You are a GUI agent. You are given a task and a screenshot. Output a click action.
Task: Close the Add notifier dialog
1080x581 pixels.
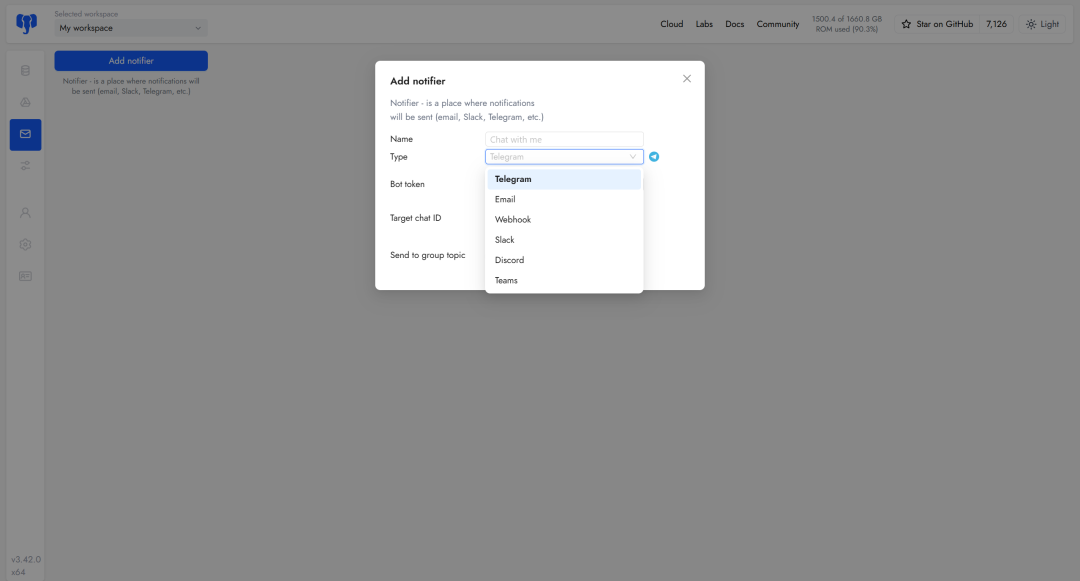687,78
